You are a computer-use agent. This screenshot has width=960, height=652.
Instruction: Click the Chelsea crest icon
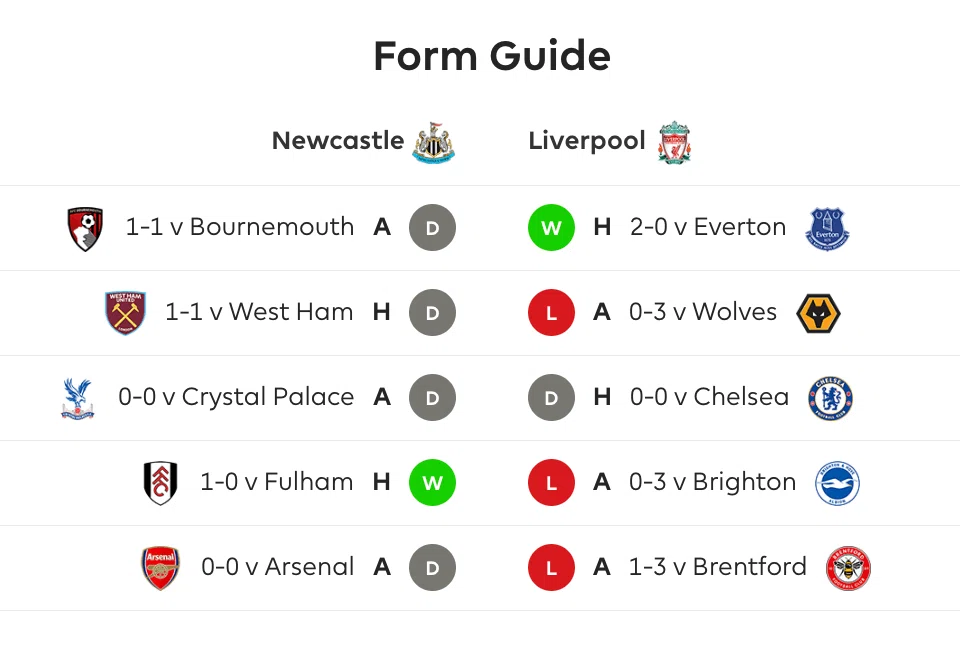click(x=831, y=398)
